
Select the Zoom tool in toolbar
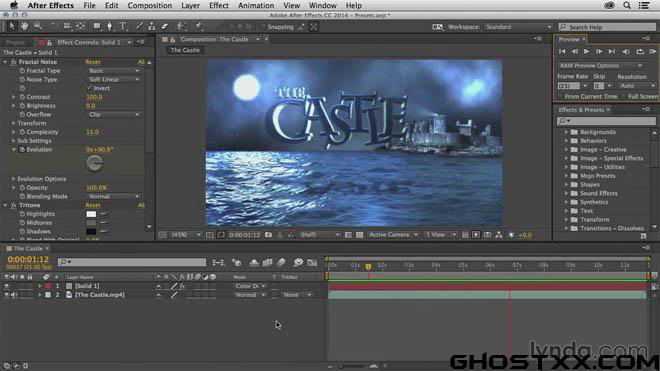pyautogui.click(x=38, y=26)
